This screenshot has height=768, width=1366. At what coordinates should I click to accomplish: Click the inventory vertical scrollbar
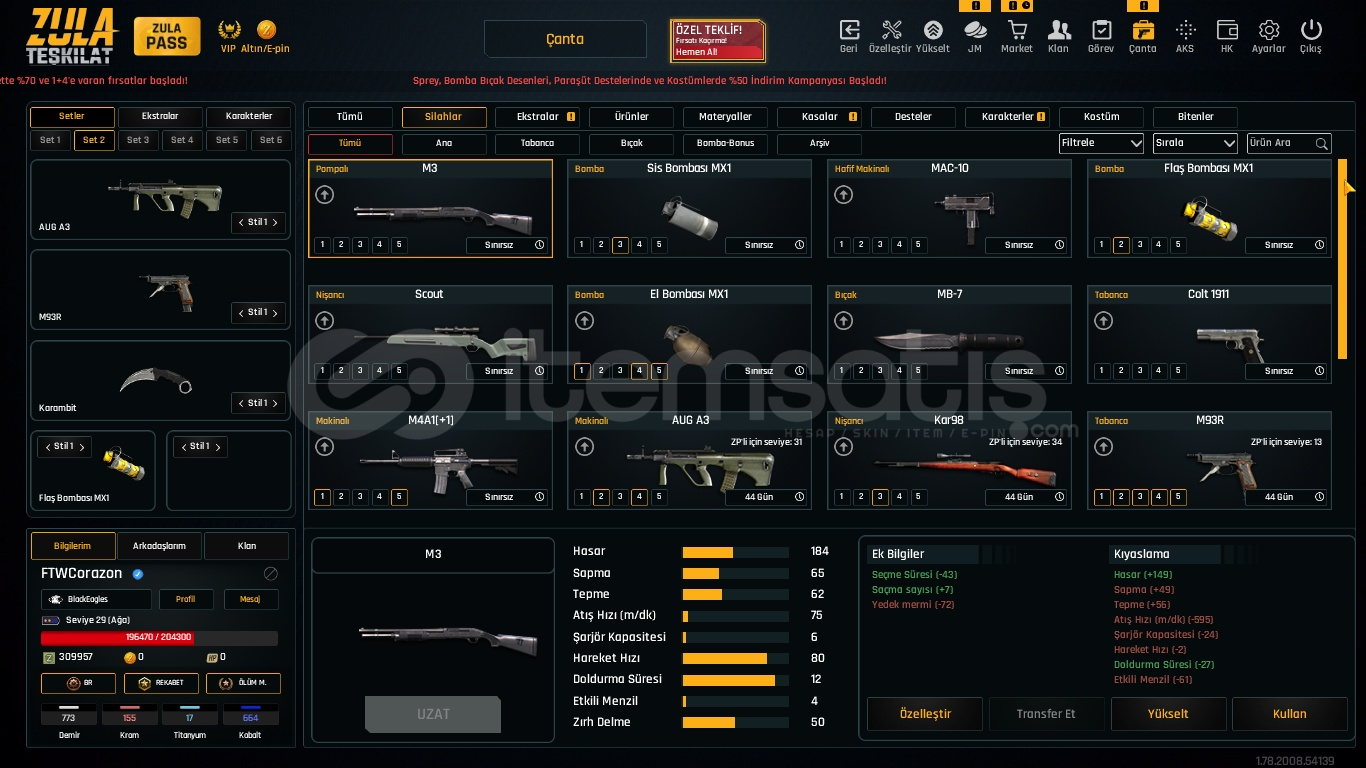pyautogui.click(x=1342, y=258)
